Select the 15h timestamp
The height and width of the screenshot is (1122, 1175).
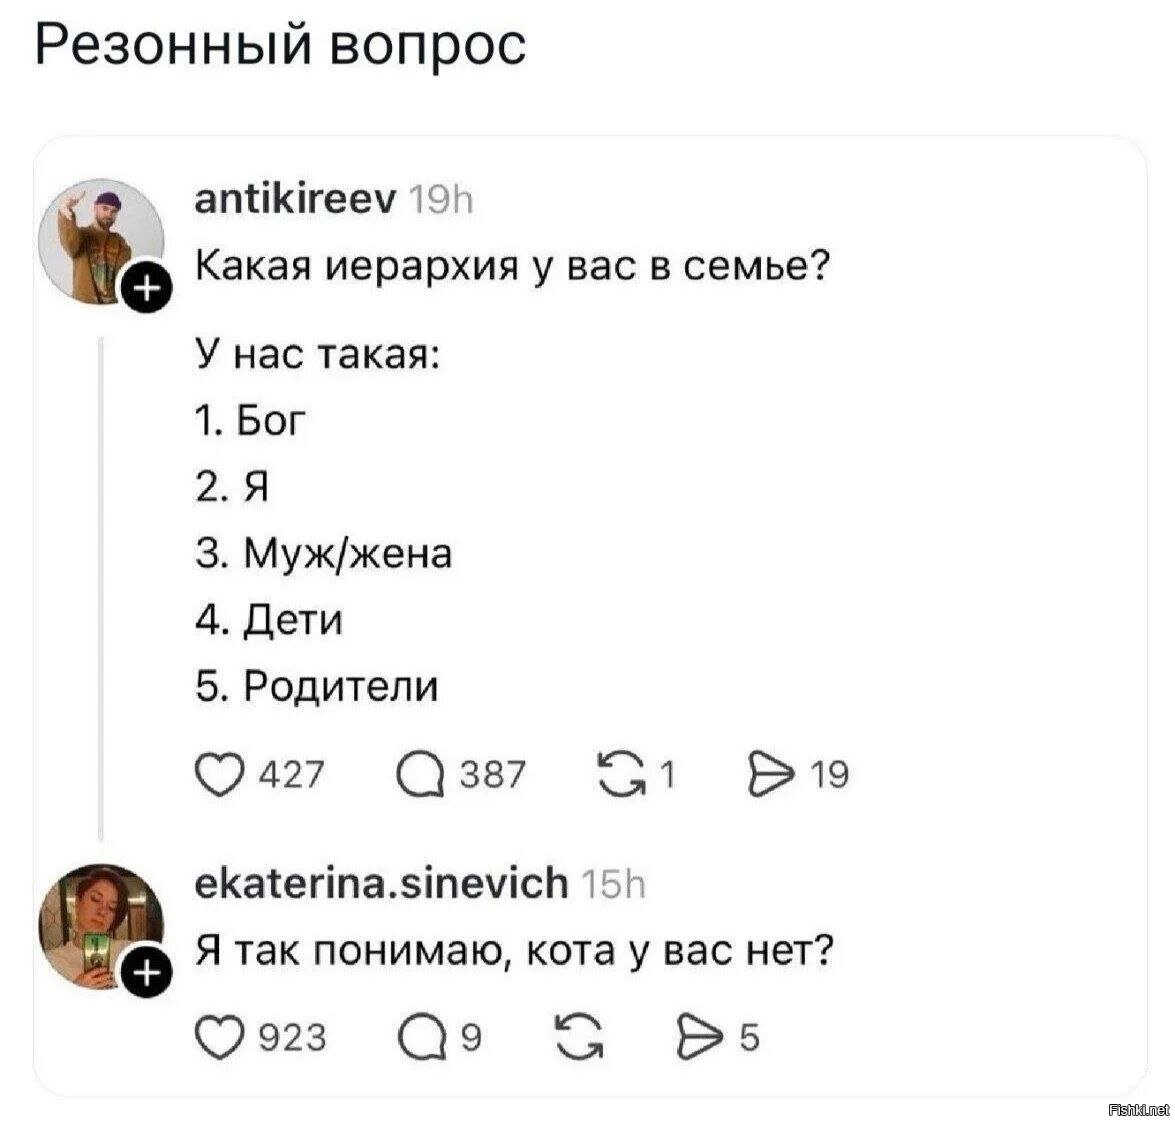pos(614,883)
